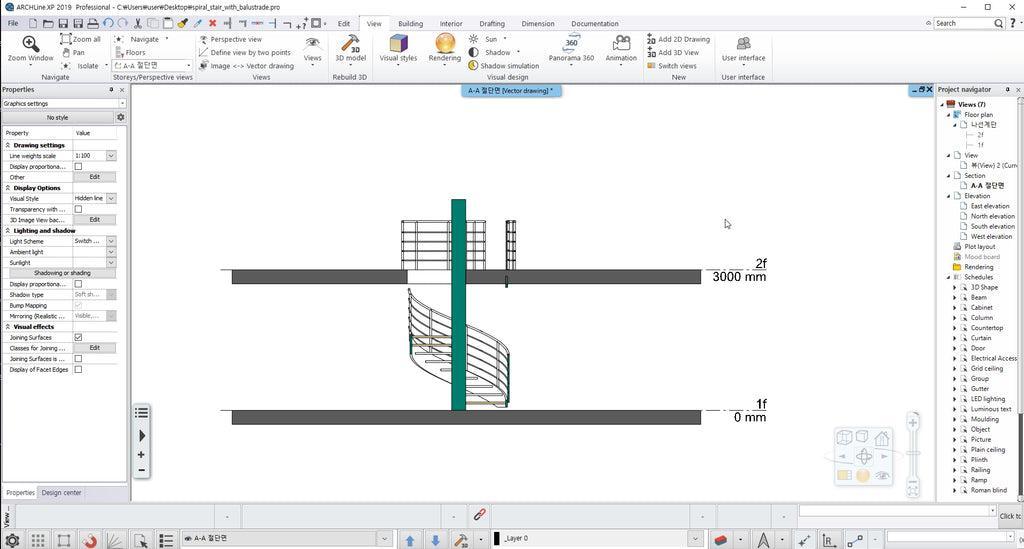Switch to the Documentation ribbon tab
This screenshot has width=1024, height=549.
pyautogui.click(x=595, y=24)
